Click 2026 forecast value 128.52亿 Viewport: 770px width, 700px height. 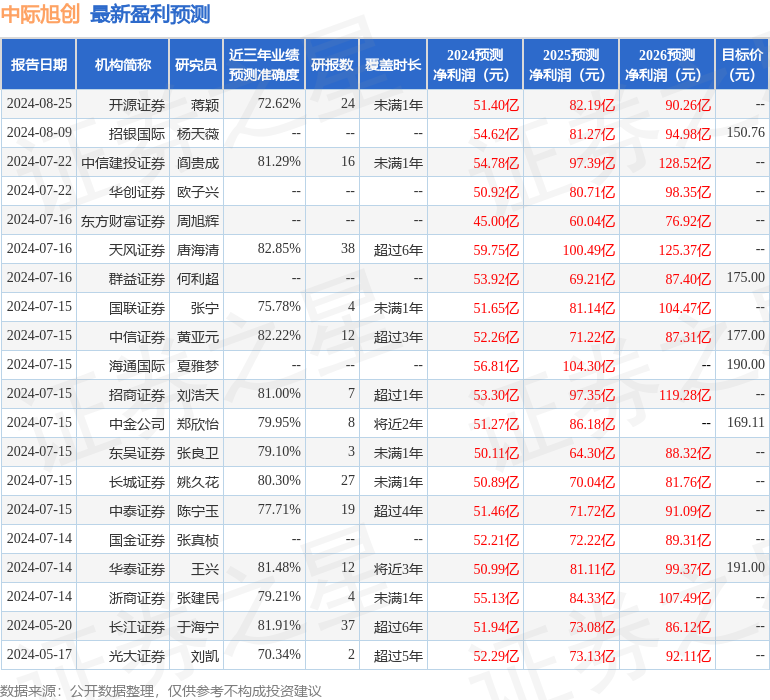tap(685, 163)
